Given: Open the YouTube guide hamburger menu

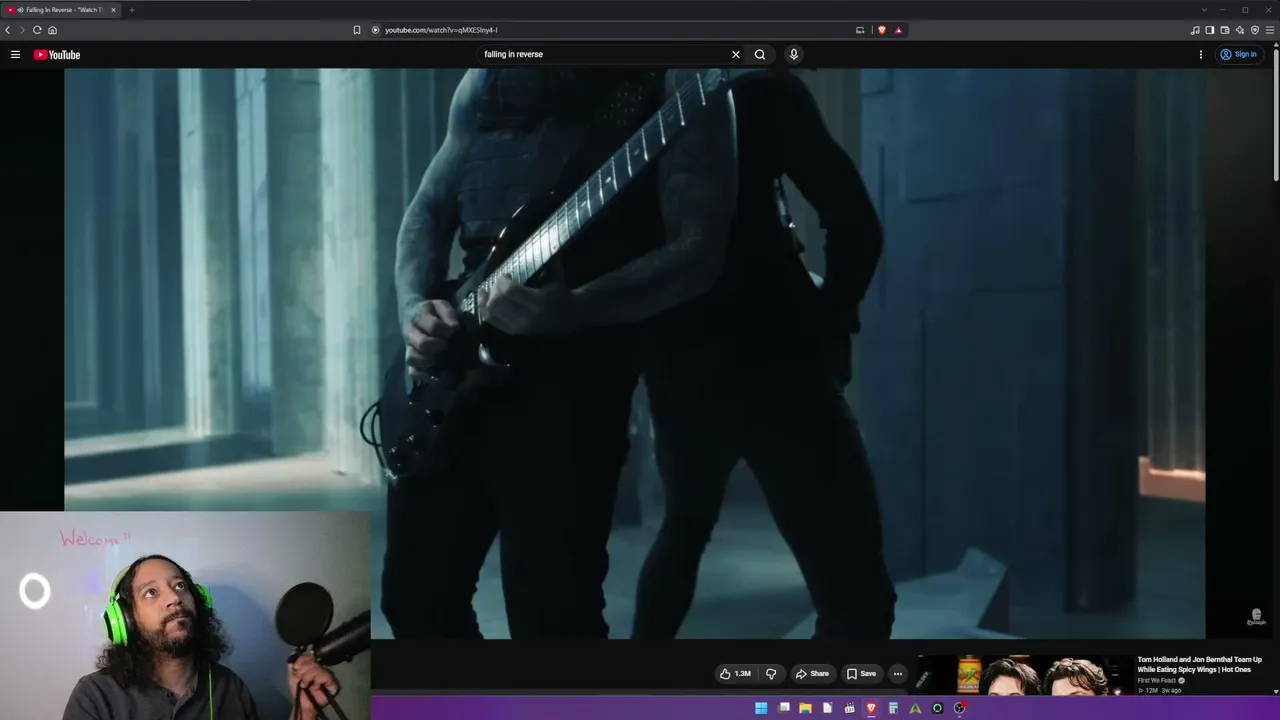Looking at the screenshot, I should [15, 55].
